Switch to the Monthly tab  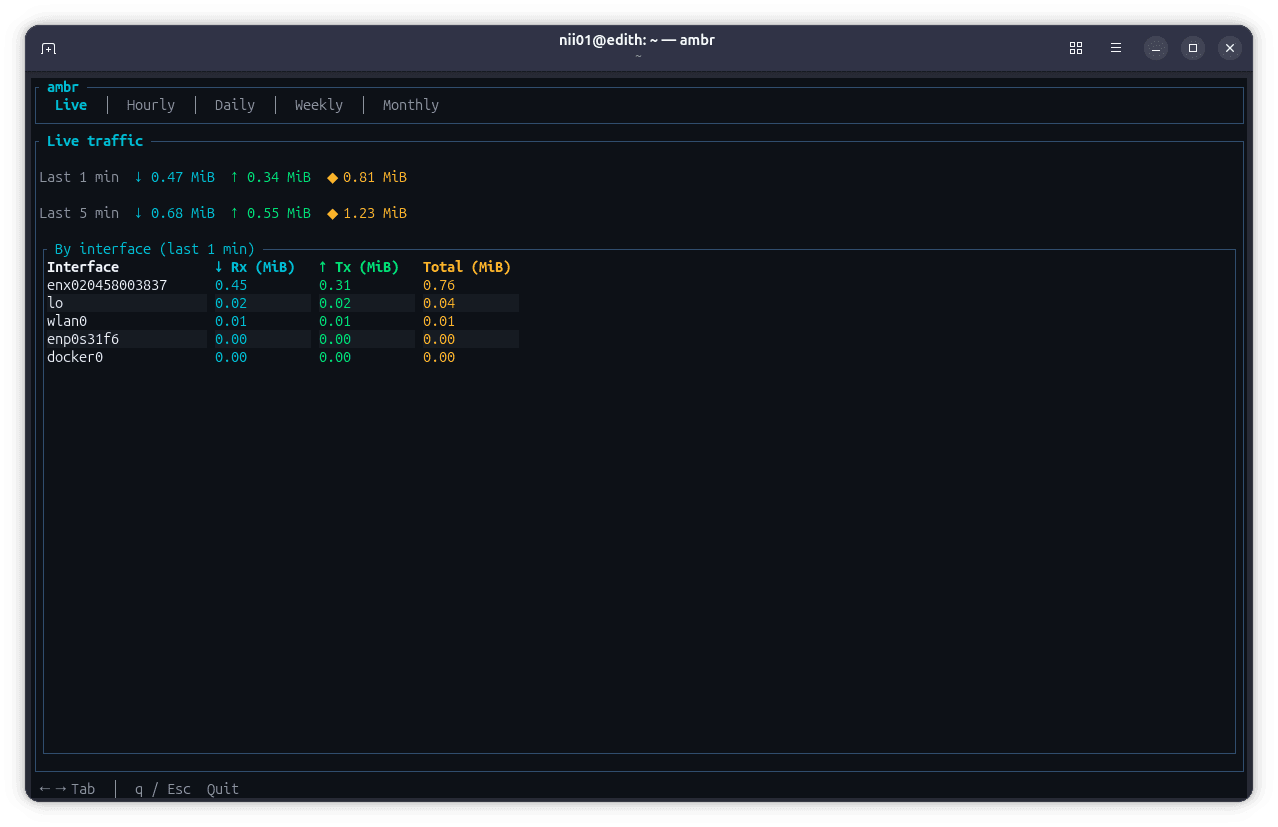(x=411, y=105)
